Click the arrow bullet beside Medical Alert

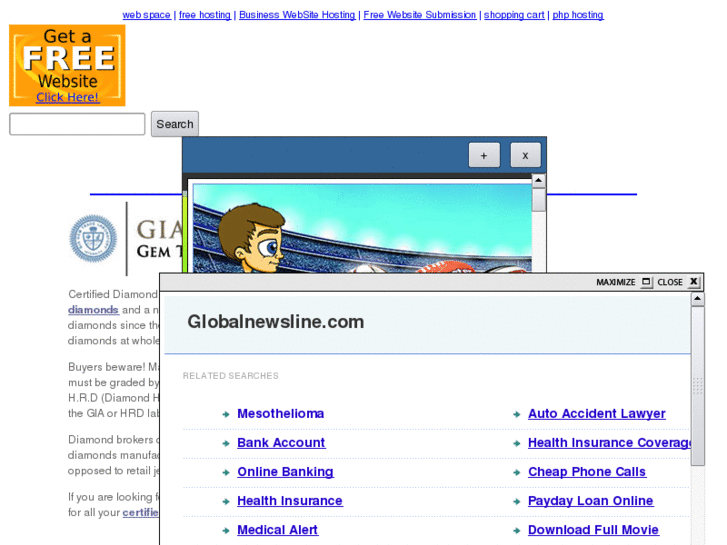(226, 531)
